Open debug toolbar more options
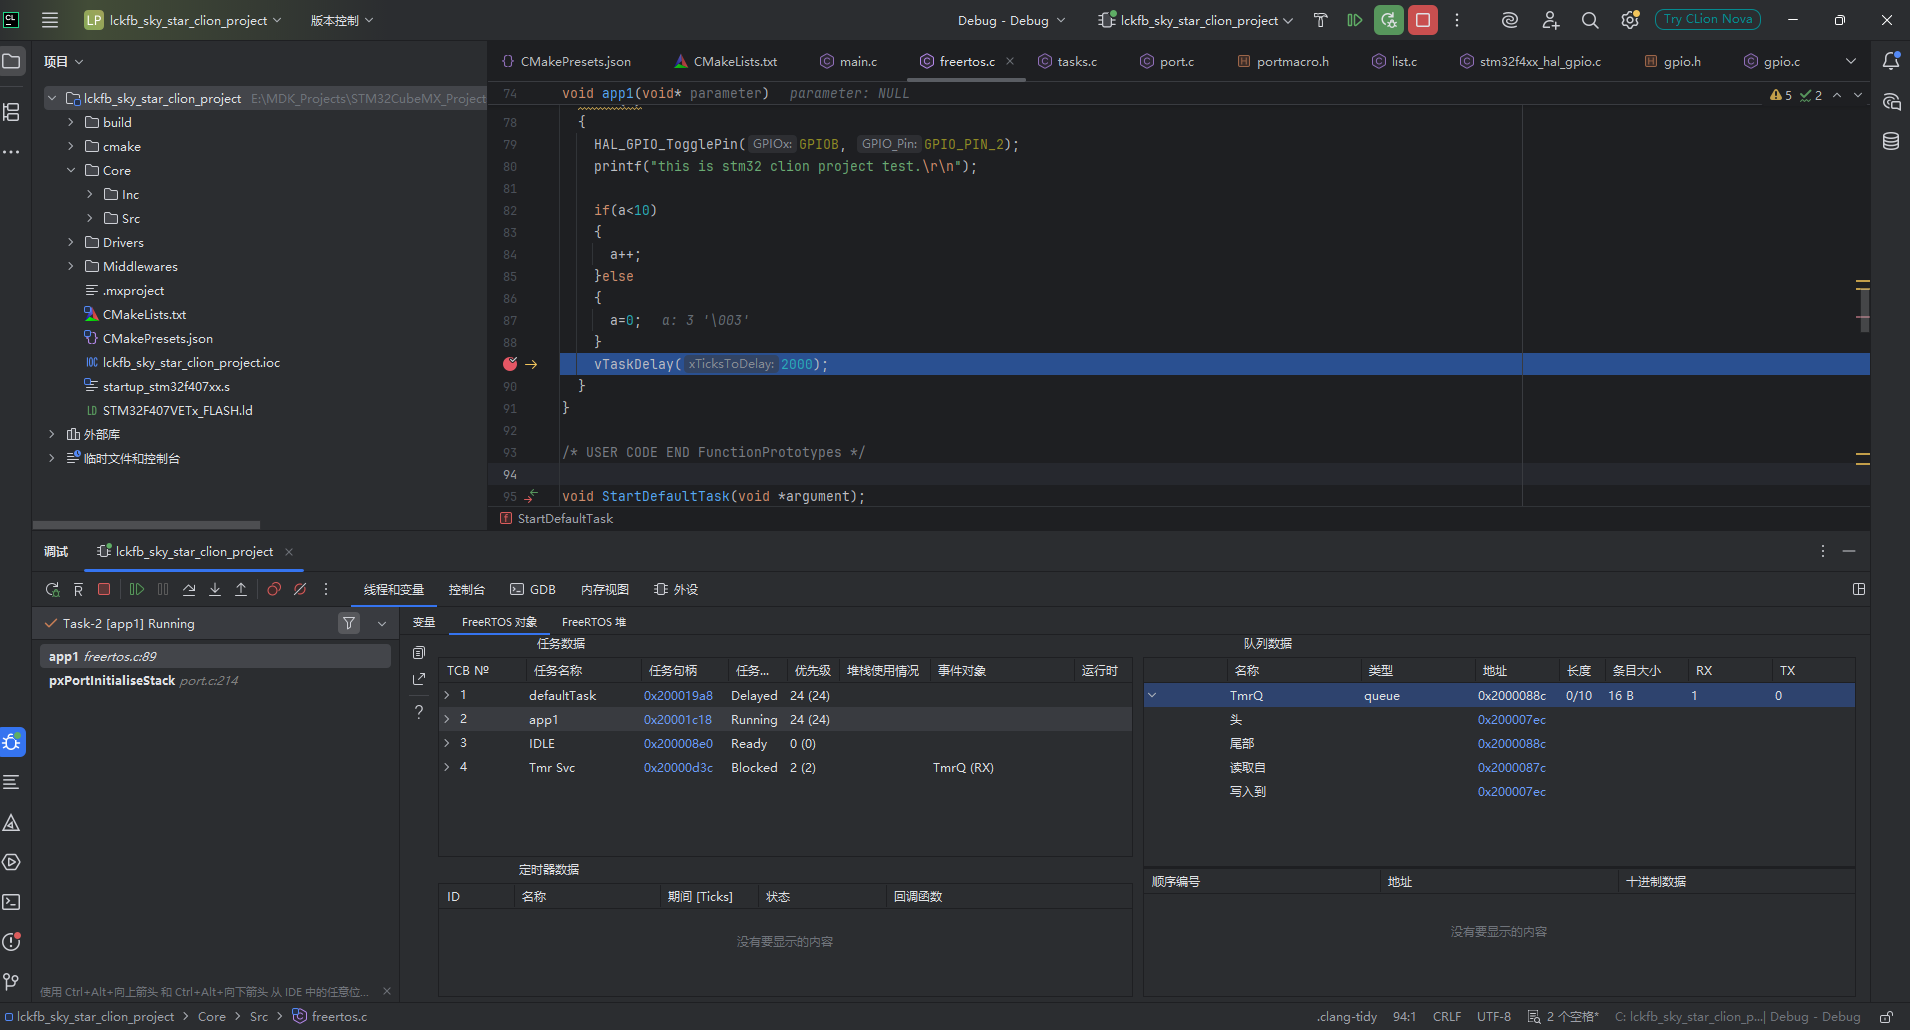Screen dimensions: 1910x1030 pyautogui.click(x=326, y=590)
